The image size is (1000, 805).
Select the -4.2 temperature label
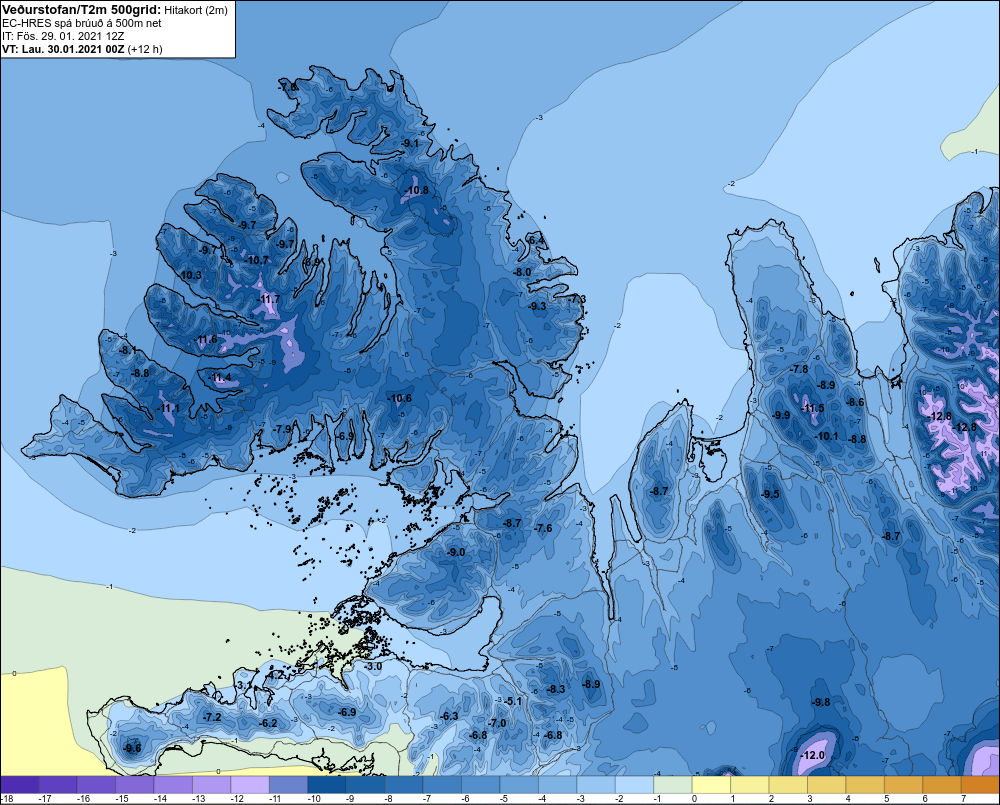click(x=275, y=674)
